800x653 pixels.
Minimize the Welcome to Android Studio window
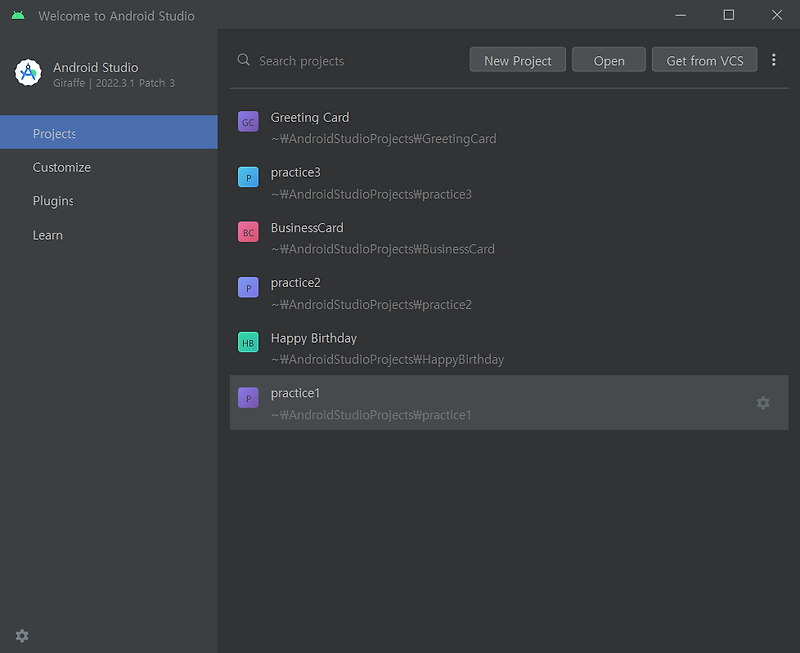coord(680,15)
